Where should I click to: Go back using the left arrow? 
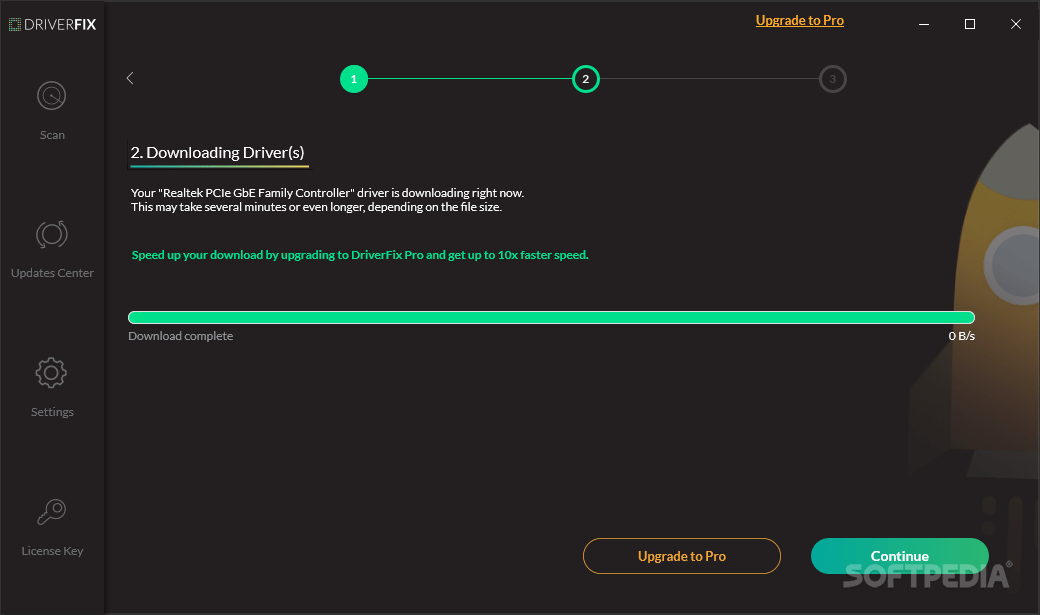point(130,78)
